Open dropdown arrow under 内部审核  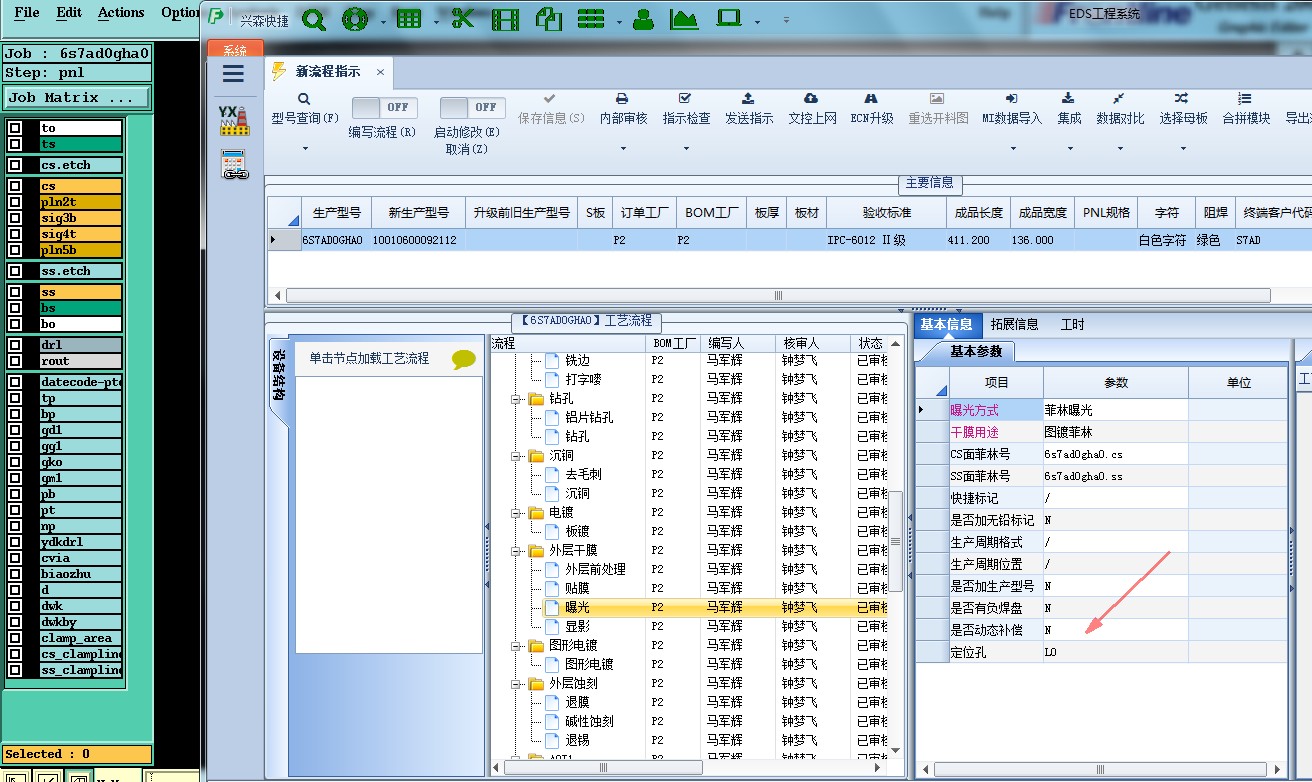(x=622, y=149)
